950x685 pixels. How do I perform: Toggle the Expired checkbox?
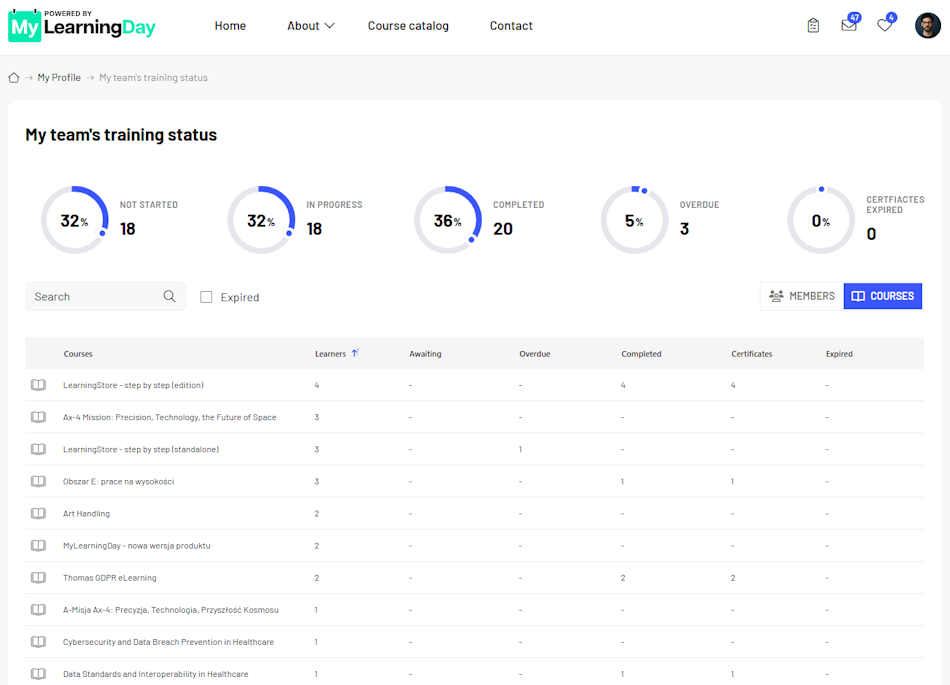pyautogui.click(x=206, y=297)
